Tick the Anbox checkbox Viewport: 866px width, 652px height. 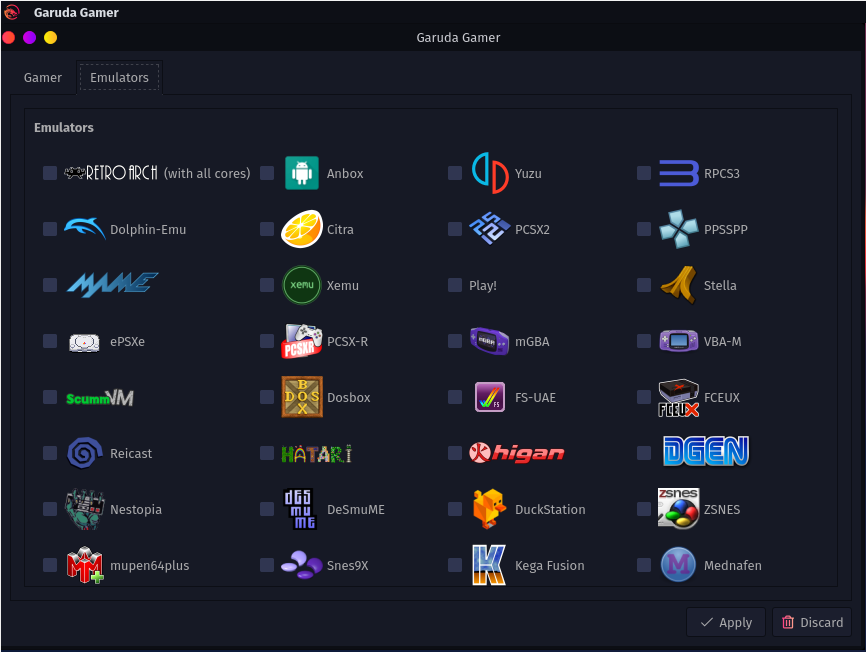[x=267, y=173]
